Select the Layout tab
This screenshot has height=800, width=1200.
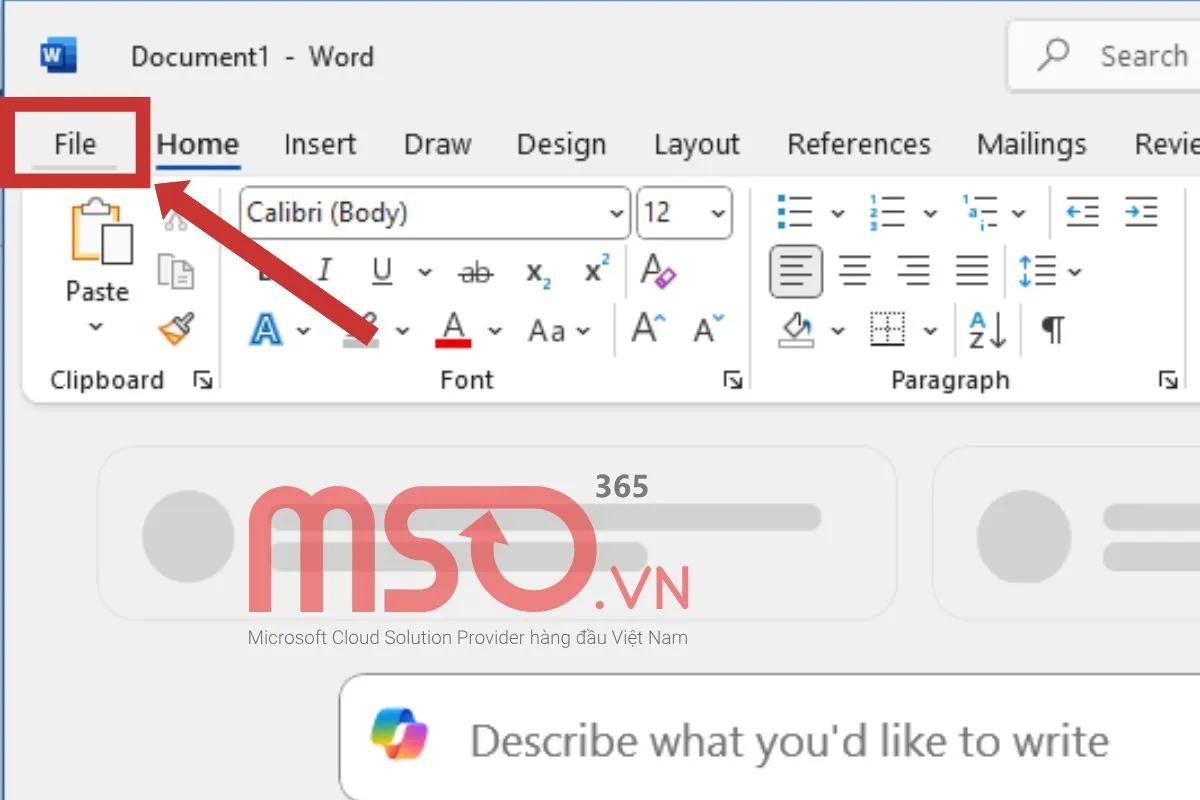tap(696, 145)
